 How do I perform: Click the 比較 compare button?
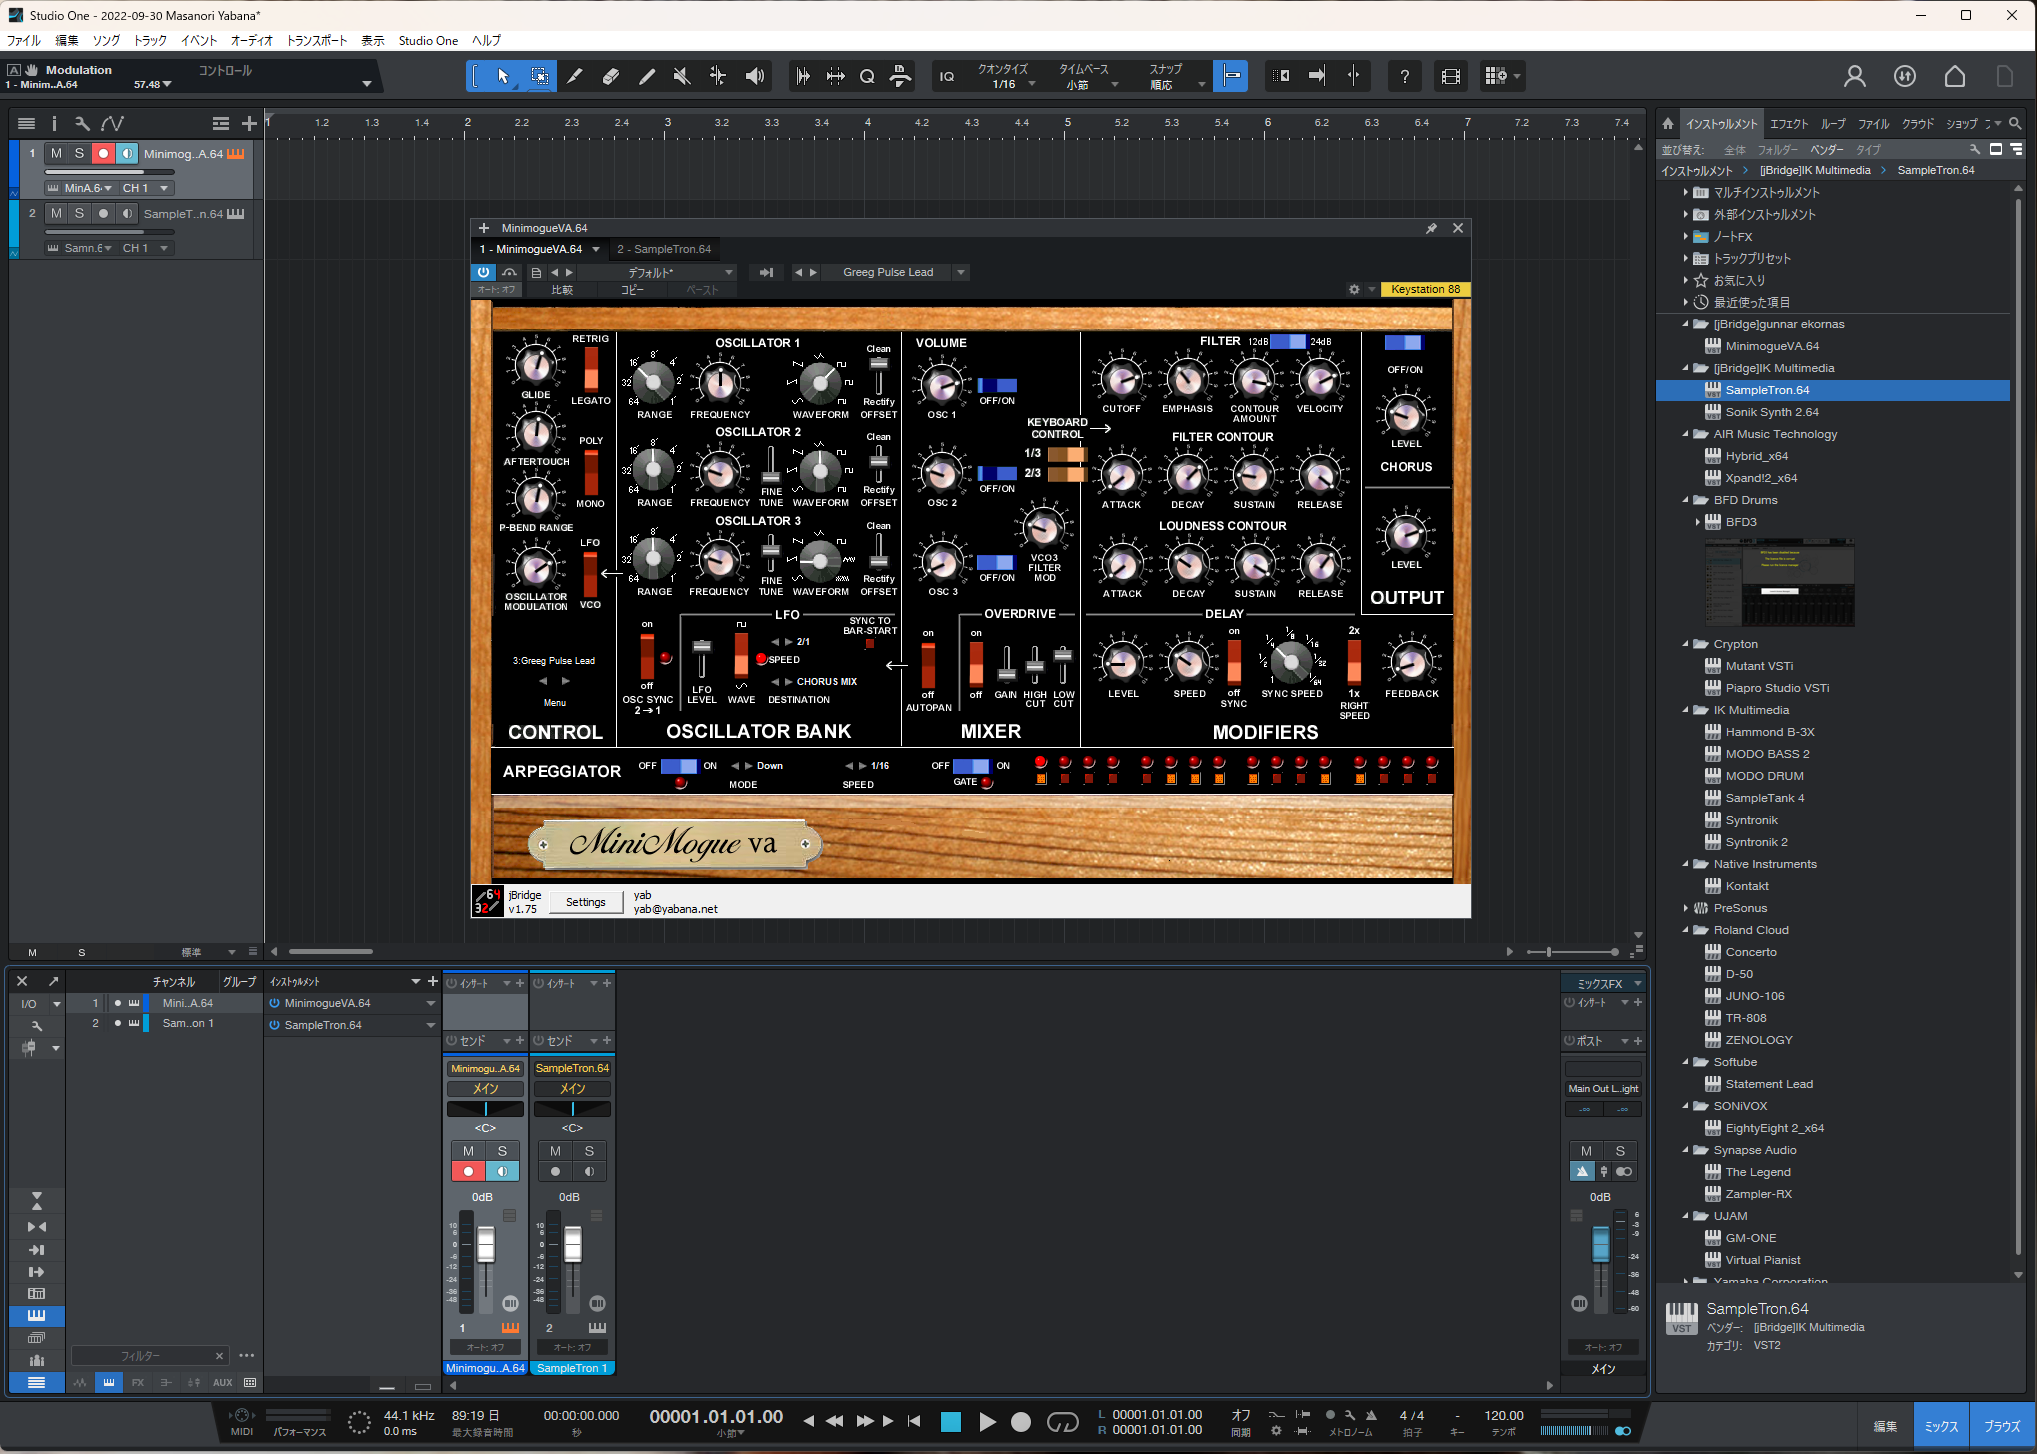tap(562, 290)
